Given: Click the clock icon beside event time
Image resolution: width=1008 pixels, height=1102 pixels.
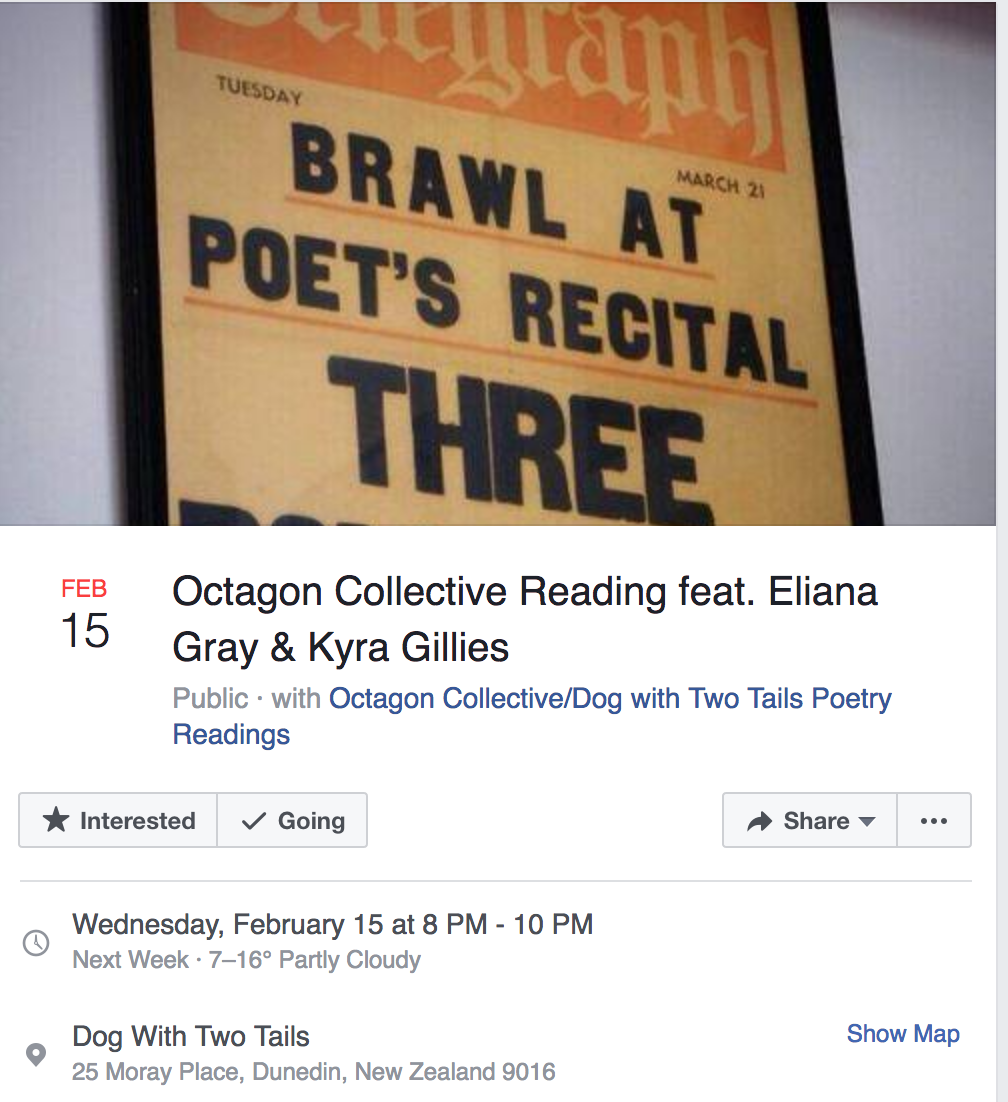Looking at the screenshot, I should coord(36,942).
